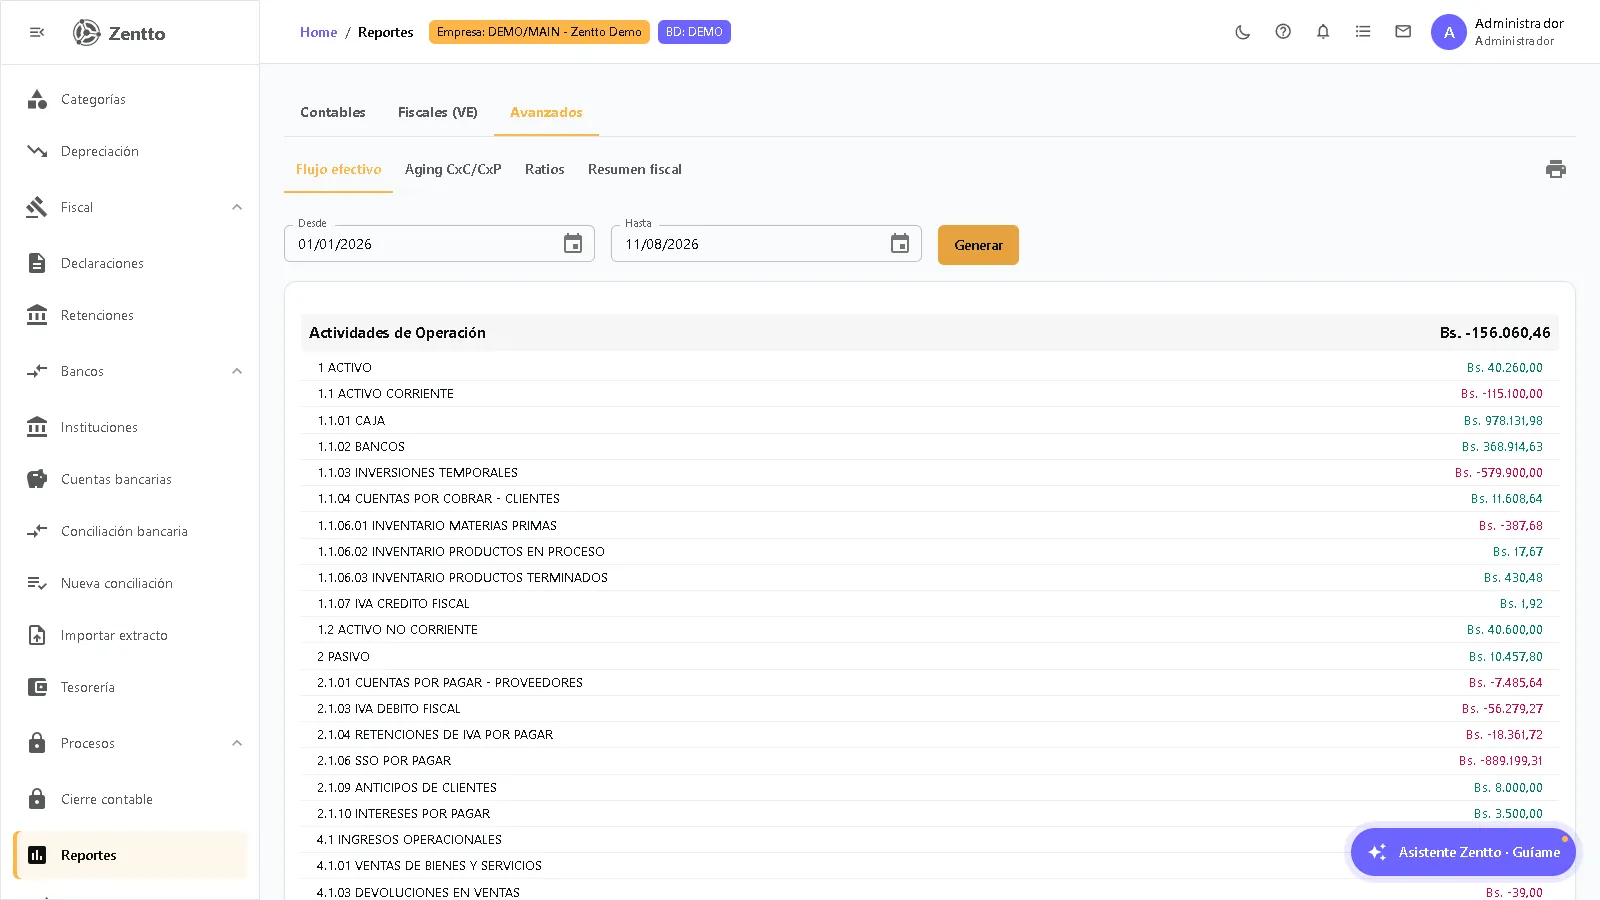Click row 2.1.03 IVA DEBITO FISCAL
The width and height of the screenshot is (1600, 900).
(930, 709)
